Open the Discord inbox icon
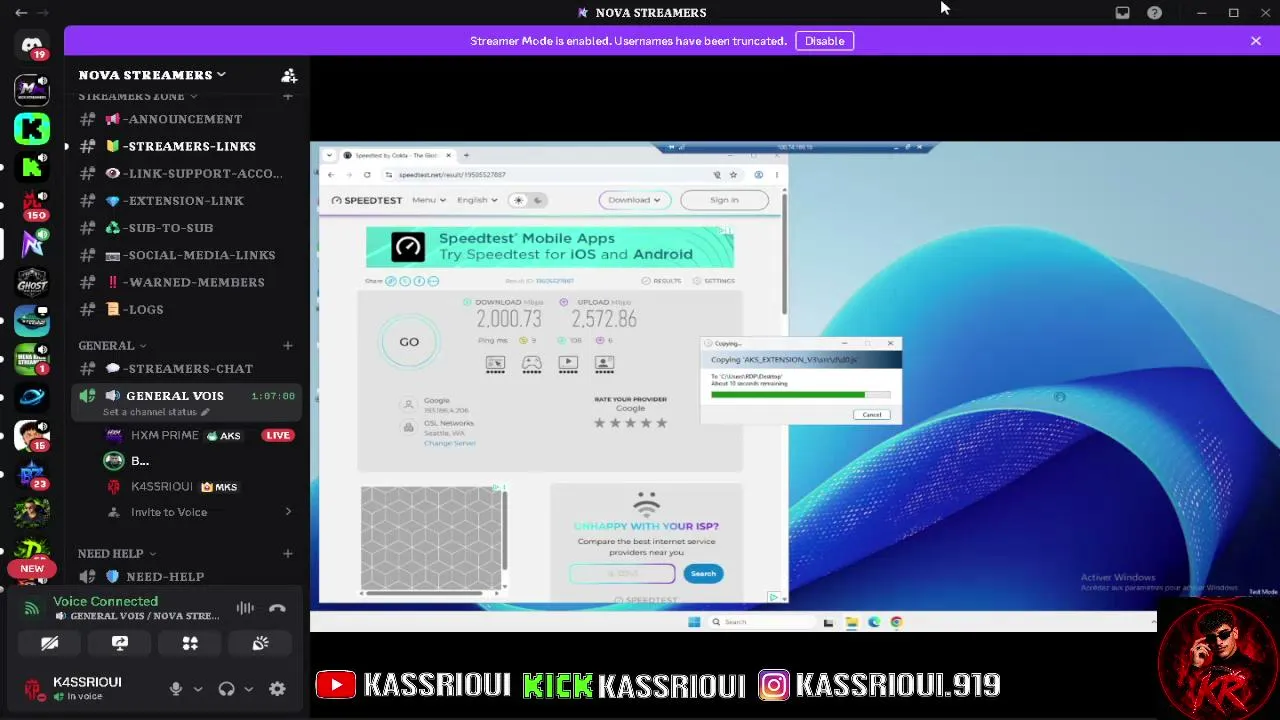 tap(1123, 13)
